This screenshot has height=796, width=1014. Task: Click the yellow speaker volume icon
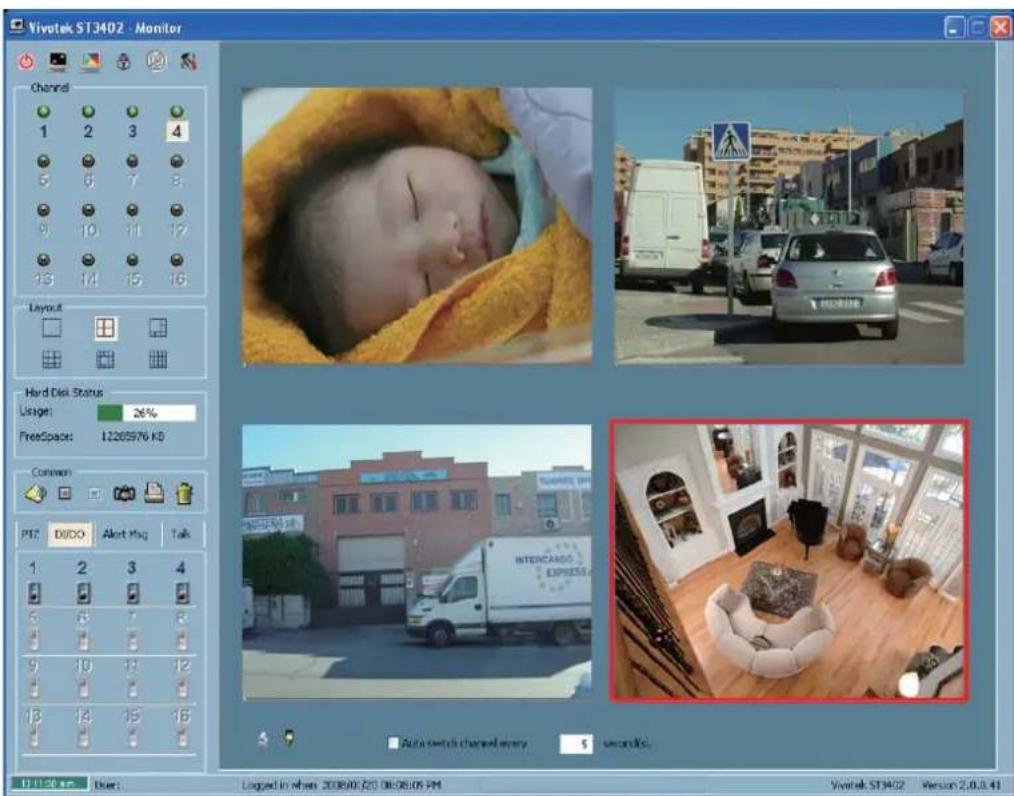[36, 493]
